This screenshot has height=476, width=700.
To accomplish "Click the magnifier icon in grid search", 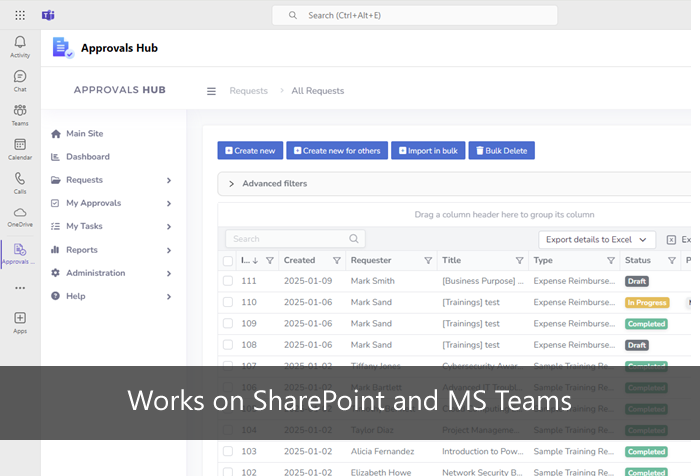I will pos(354,239).
